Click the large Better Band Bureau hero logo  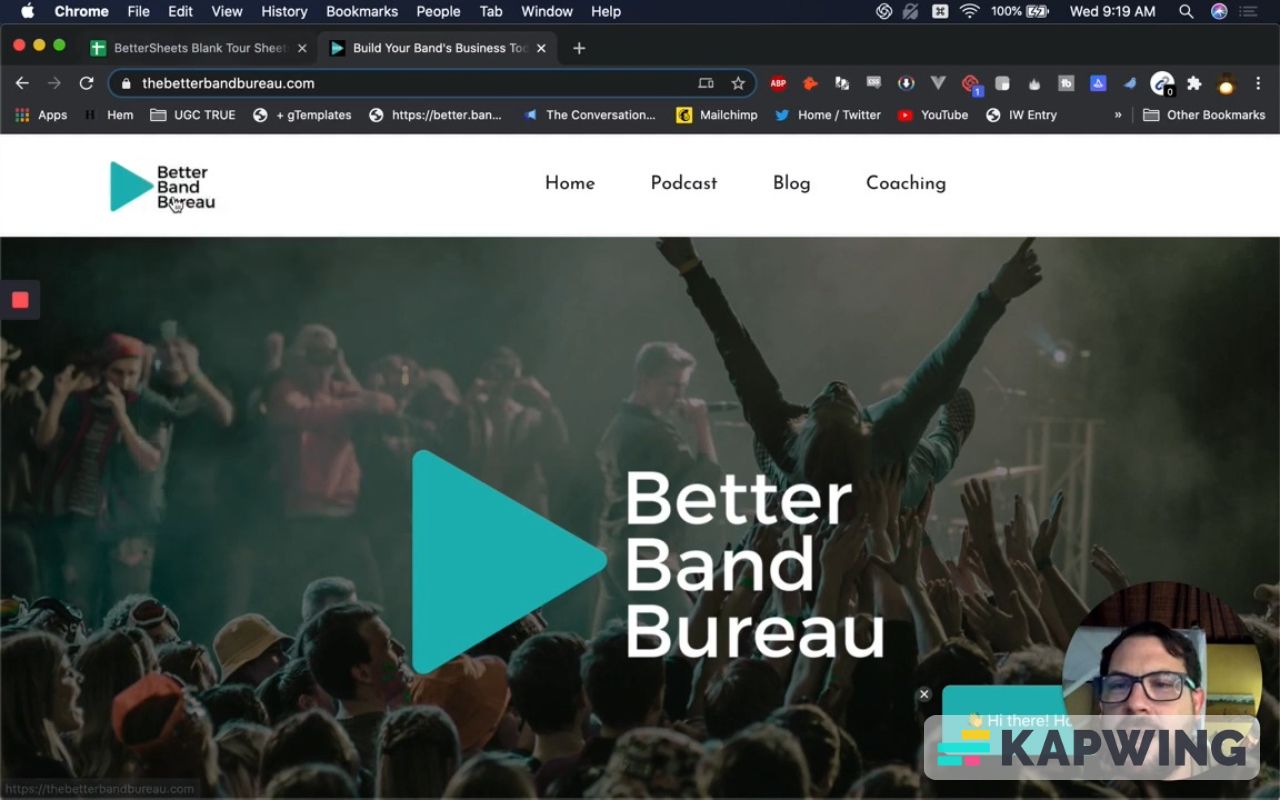coord(649,562)
